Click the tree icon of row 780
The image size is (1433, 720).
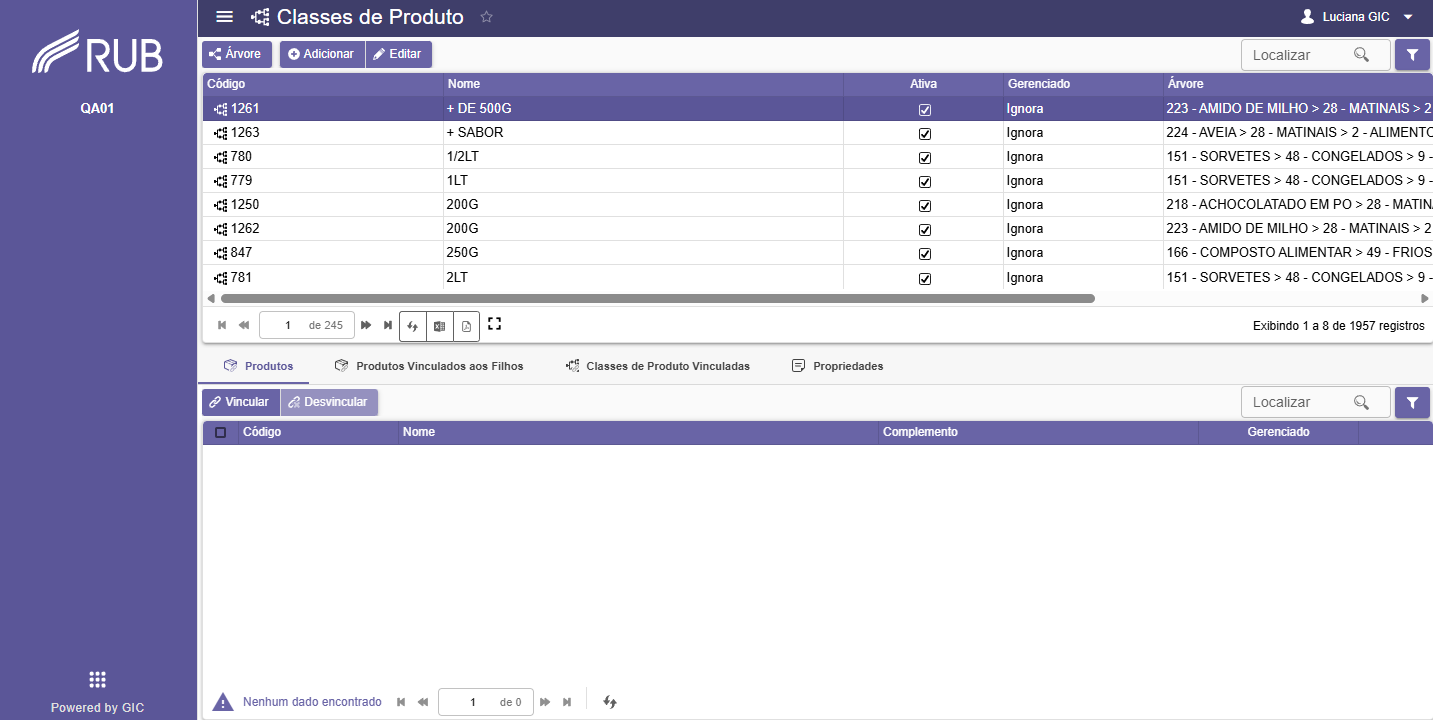pos(221,157)
